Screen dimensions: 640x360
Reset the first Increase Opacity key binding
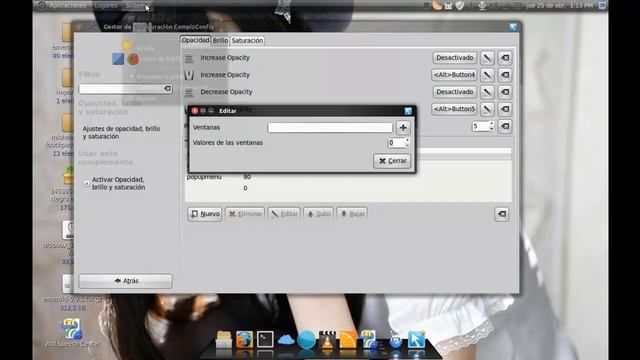pos(505,58)
